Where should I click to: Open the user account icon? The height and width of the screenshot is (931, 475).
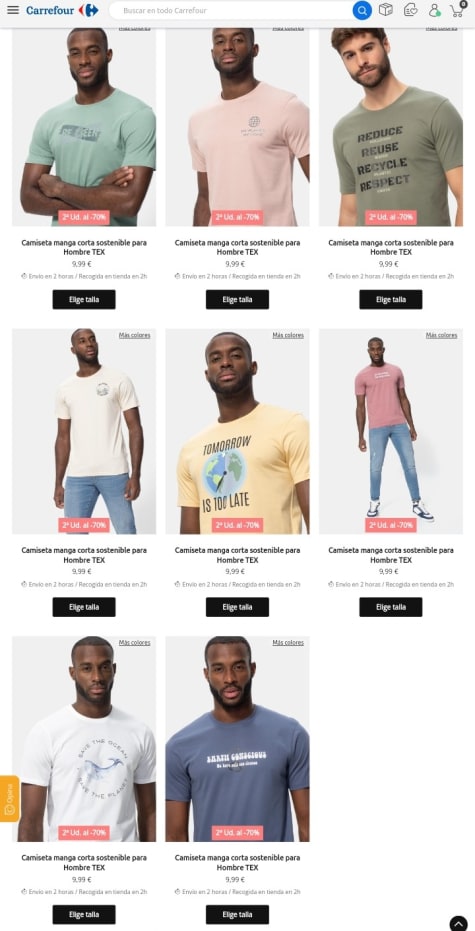(x=435, y=10)
